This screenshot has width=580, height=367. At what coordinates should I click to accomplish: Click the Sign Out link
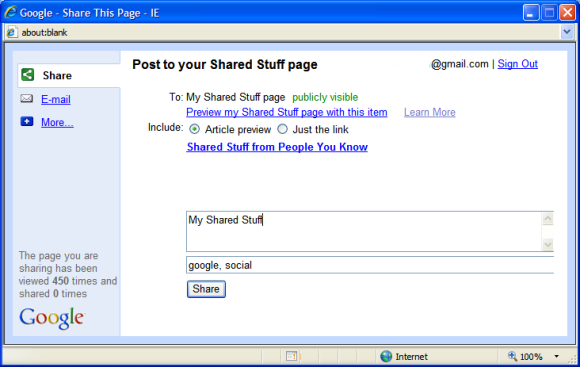[517, 64]
